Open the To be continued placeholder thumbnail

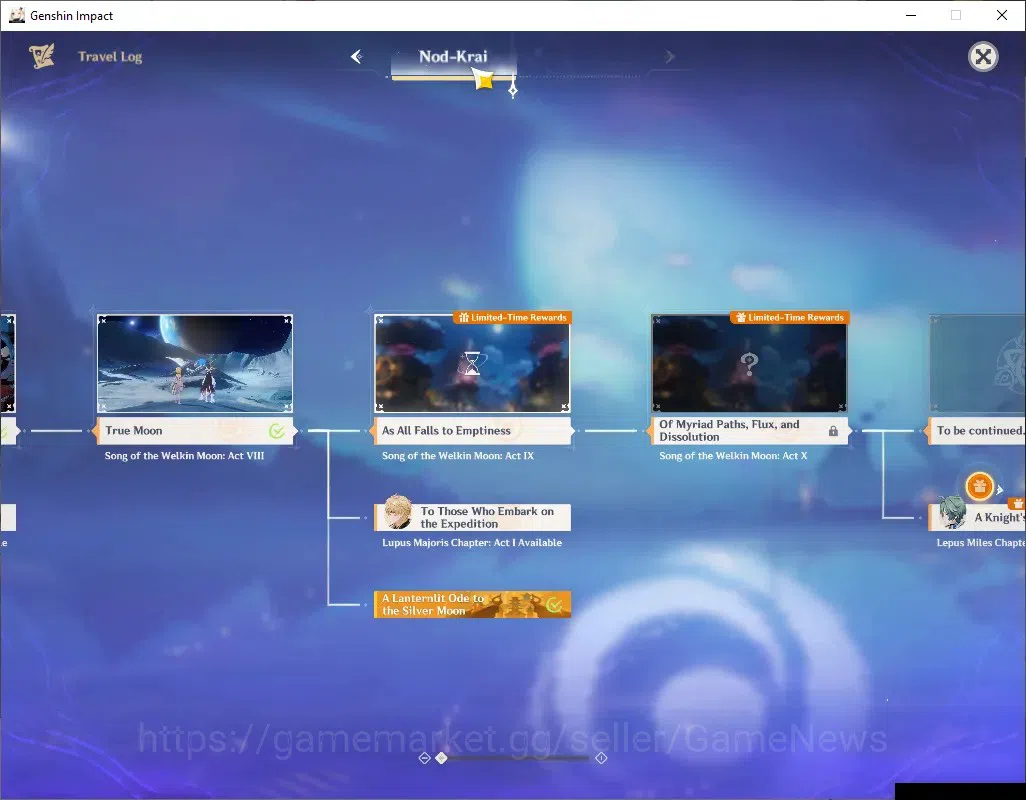coord(978,364)
